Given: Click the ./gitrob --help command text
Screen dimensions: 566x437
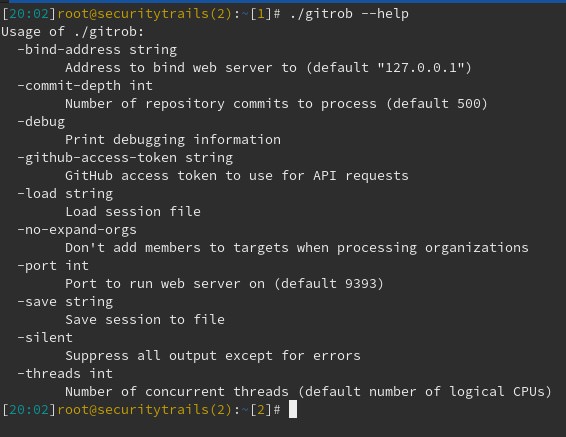Looking at the screenshot, I should (x=349, y=14).
